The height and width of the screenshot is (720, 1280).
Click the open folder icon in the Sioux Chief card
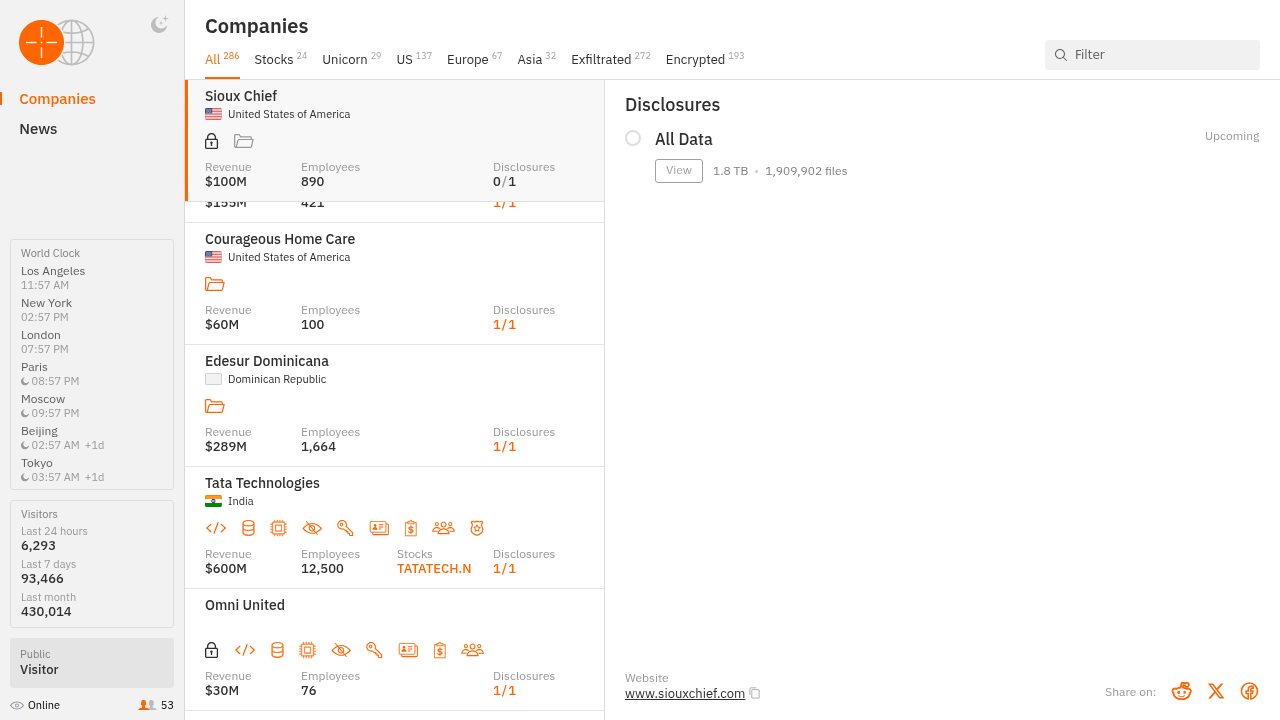[x=244, y=141]
